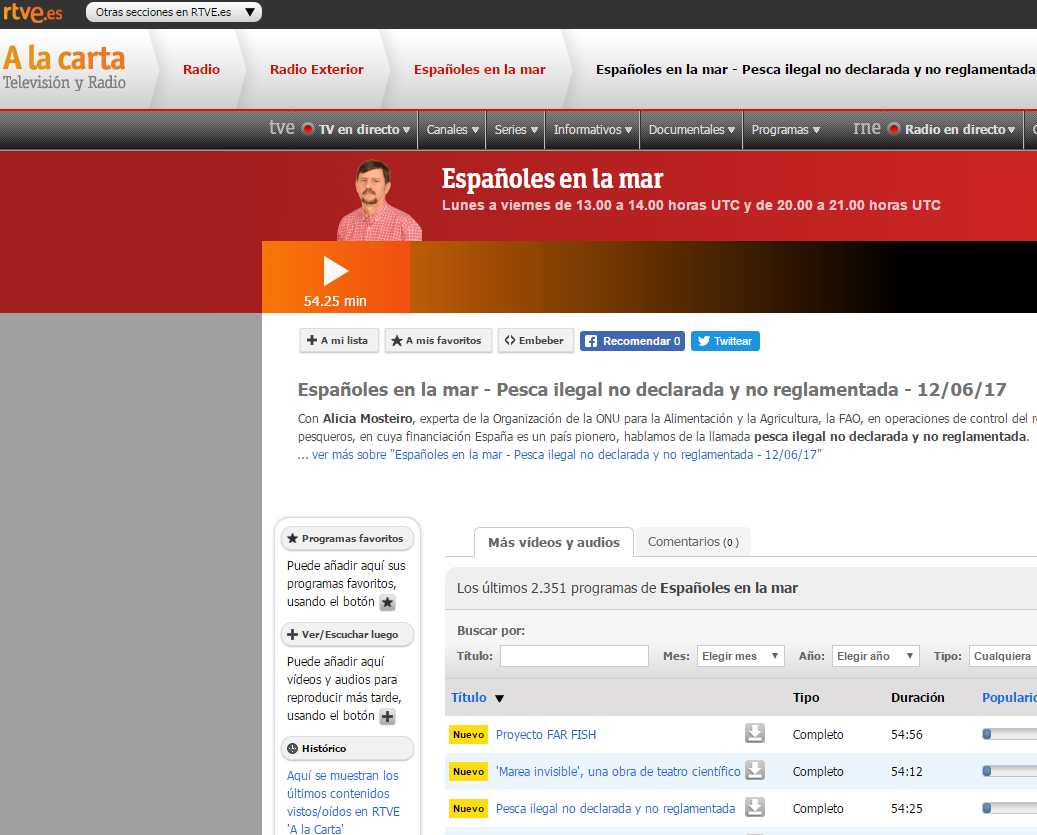Share the episode via Twittear button
The height and width of the screenshot is (835, 1037).
[725, 341]
